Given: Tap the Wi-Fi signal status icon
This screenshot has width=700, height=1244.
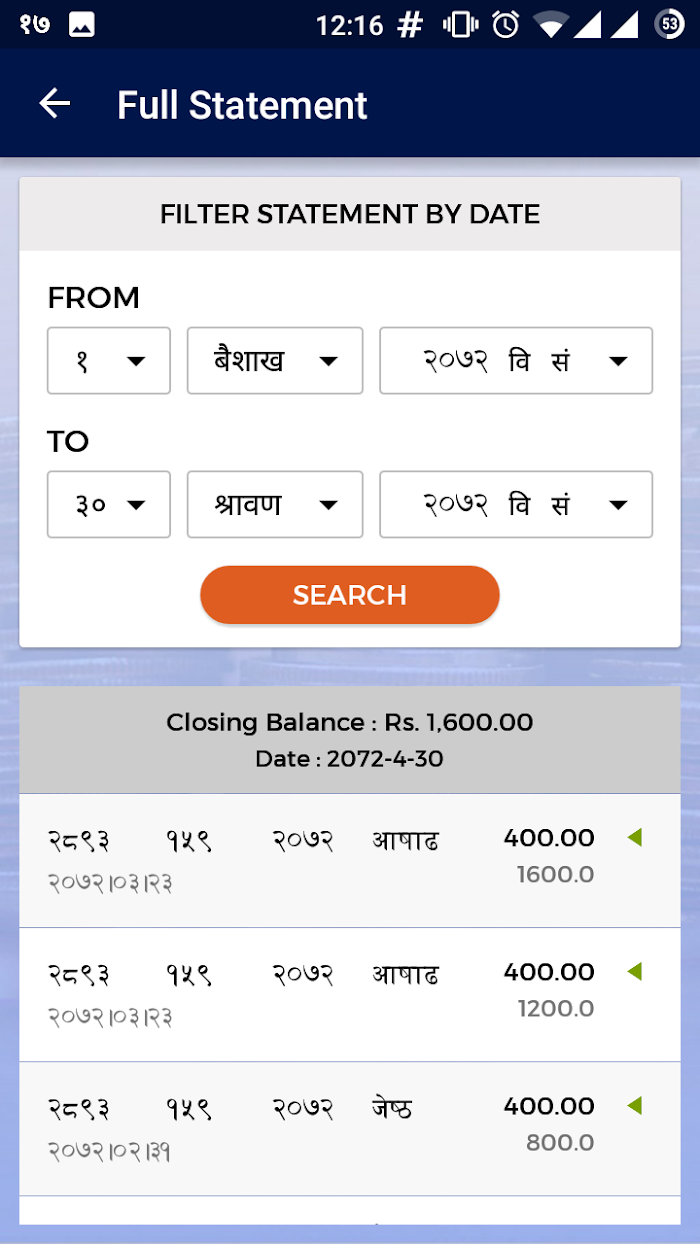Looking at the screenshot, I should [x=550, y=25].
